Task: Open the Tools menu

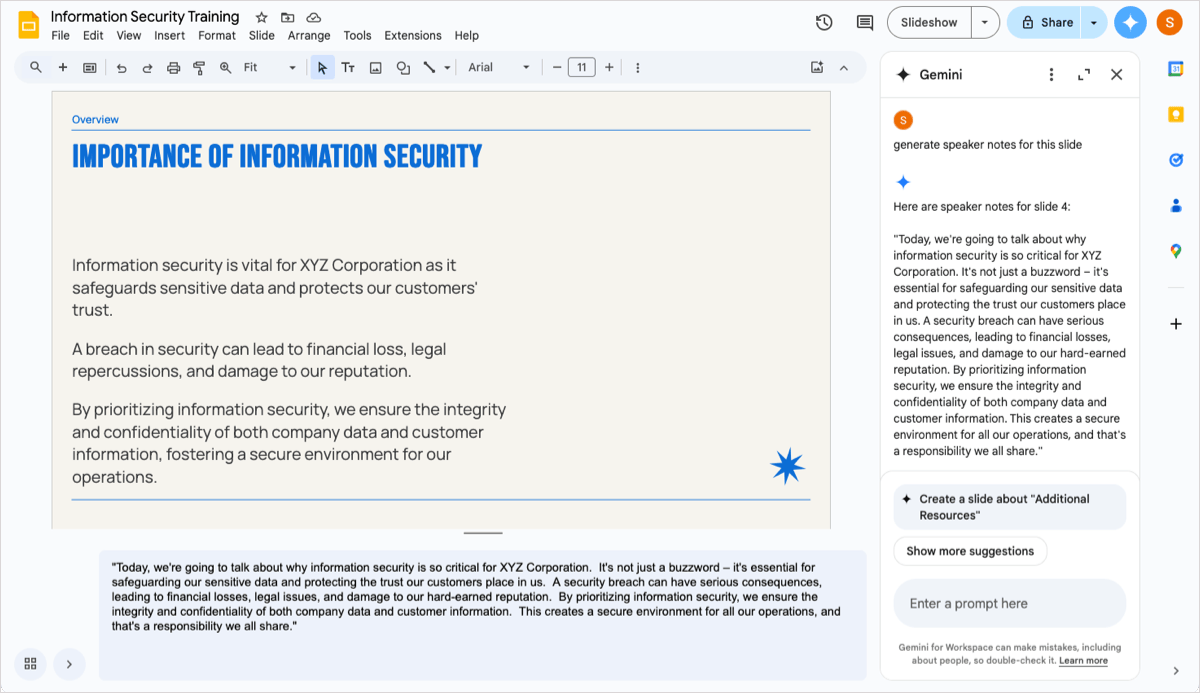Action: (357, 35)
